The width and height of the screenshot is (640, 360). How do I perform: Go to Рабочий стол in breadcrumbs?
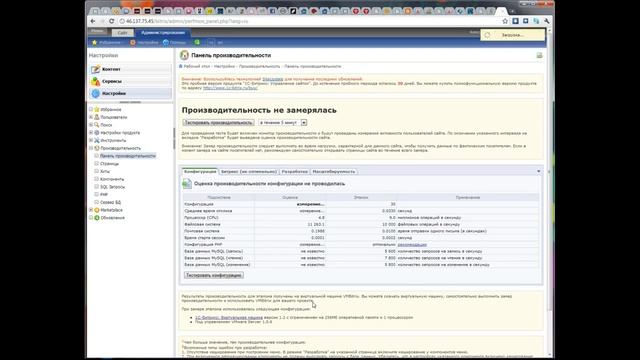coord(196,66)
